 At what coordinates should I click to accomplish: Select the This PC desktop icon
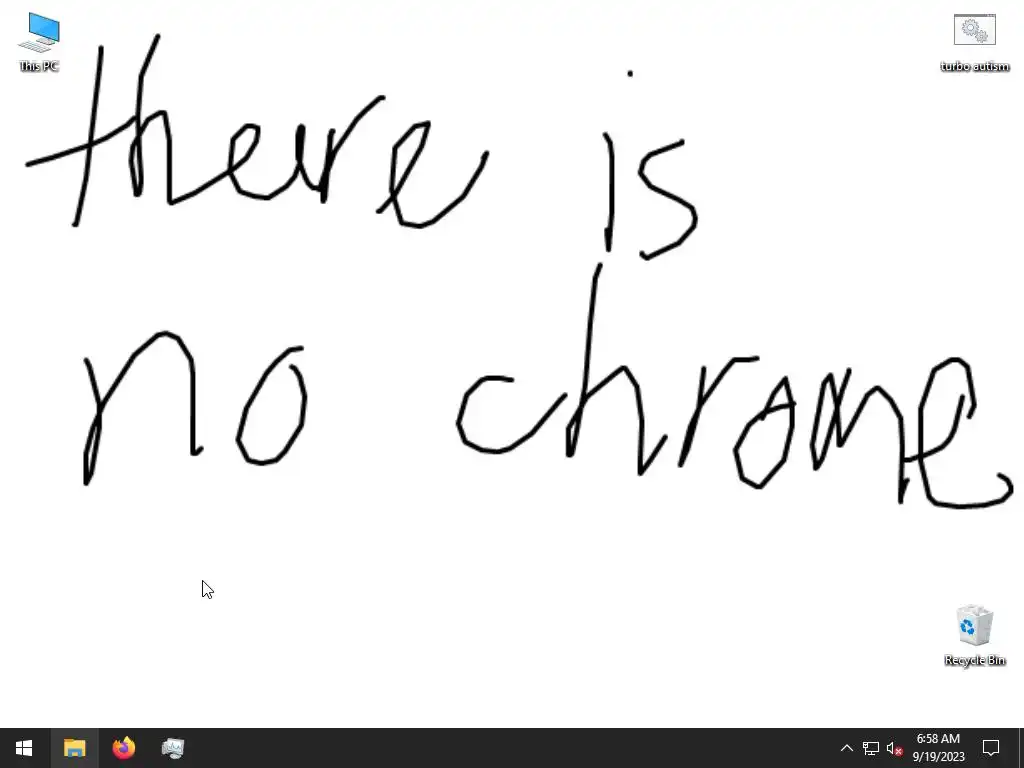(39, 42)
